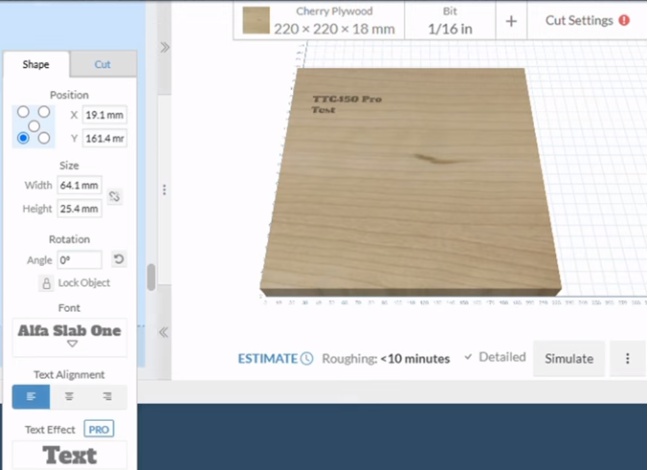This screenshot has height=470, width=648.
Task: Align text to the left
Action: (x=31, y=396)
